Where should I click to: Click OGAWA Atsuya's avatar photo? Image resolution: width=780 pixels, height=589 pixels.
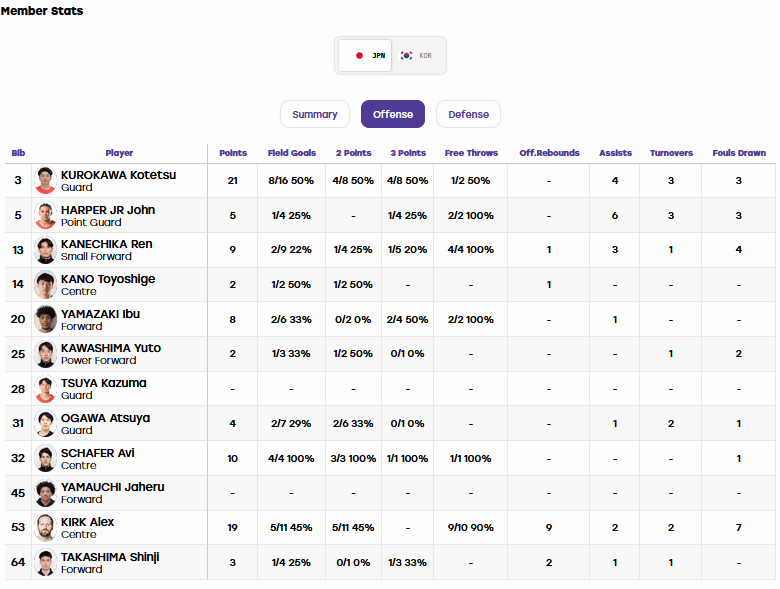pos(45,423)
